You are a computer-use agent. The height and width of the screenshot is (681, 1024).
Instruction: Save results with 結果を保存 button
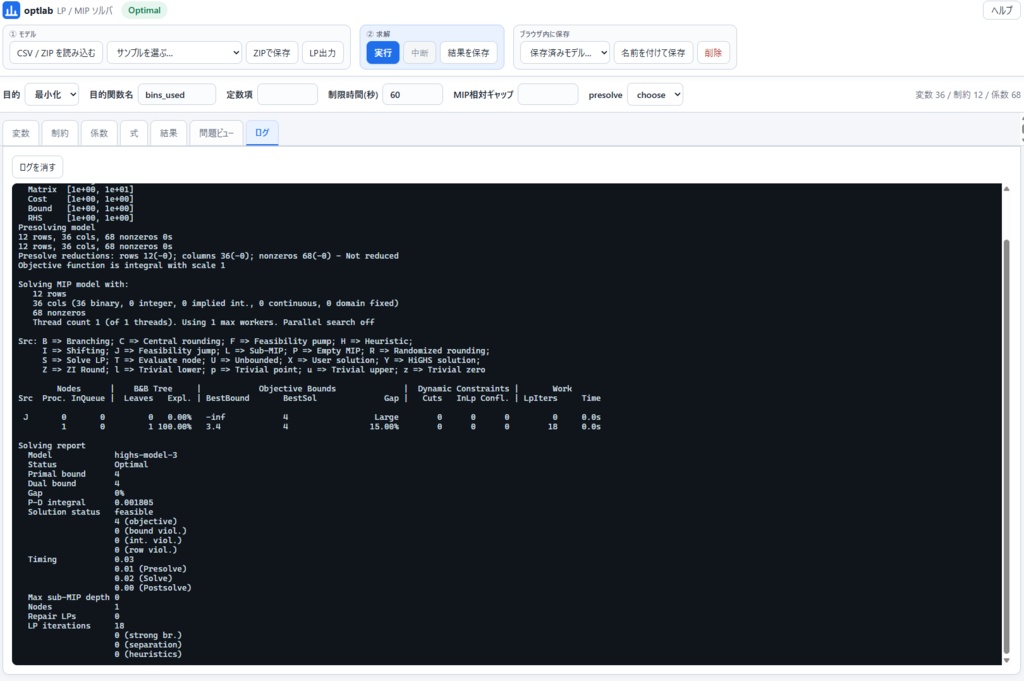coord(468,53)
